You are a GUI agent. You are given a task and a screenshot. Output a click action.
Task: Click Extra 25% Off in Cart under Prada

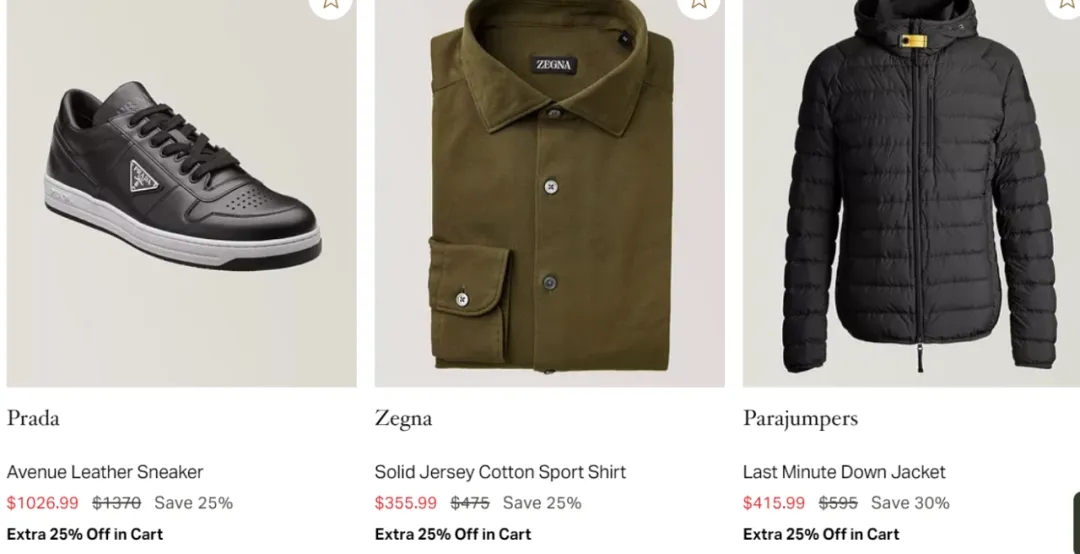coord(85,534)
